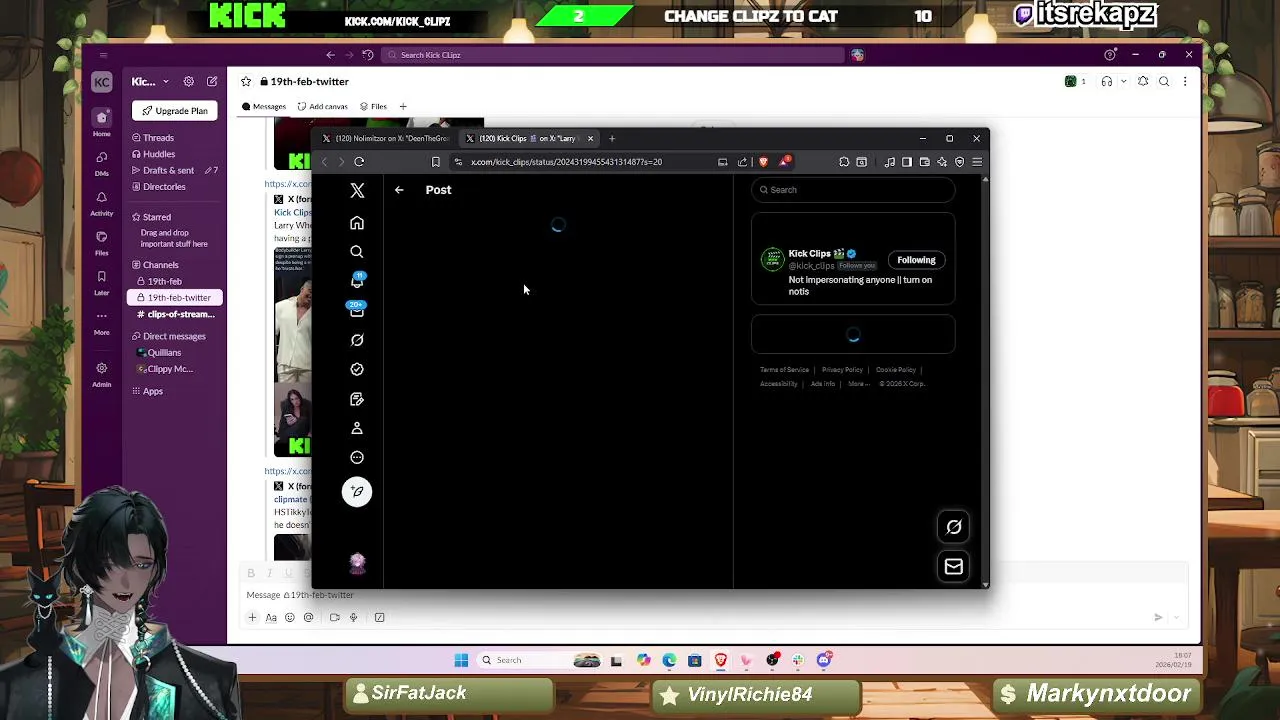Toggle Brave sidebar panel icon
The height and width of the screenshot is (720, 1280).
[907, 162]
